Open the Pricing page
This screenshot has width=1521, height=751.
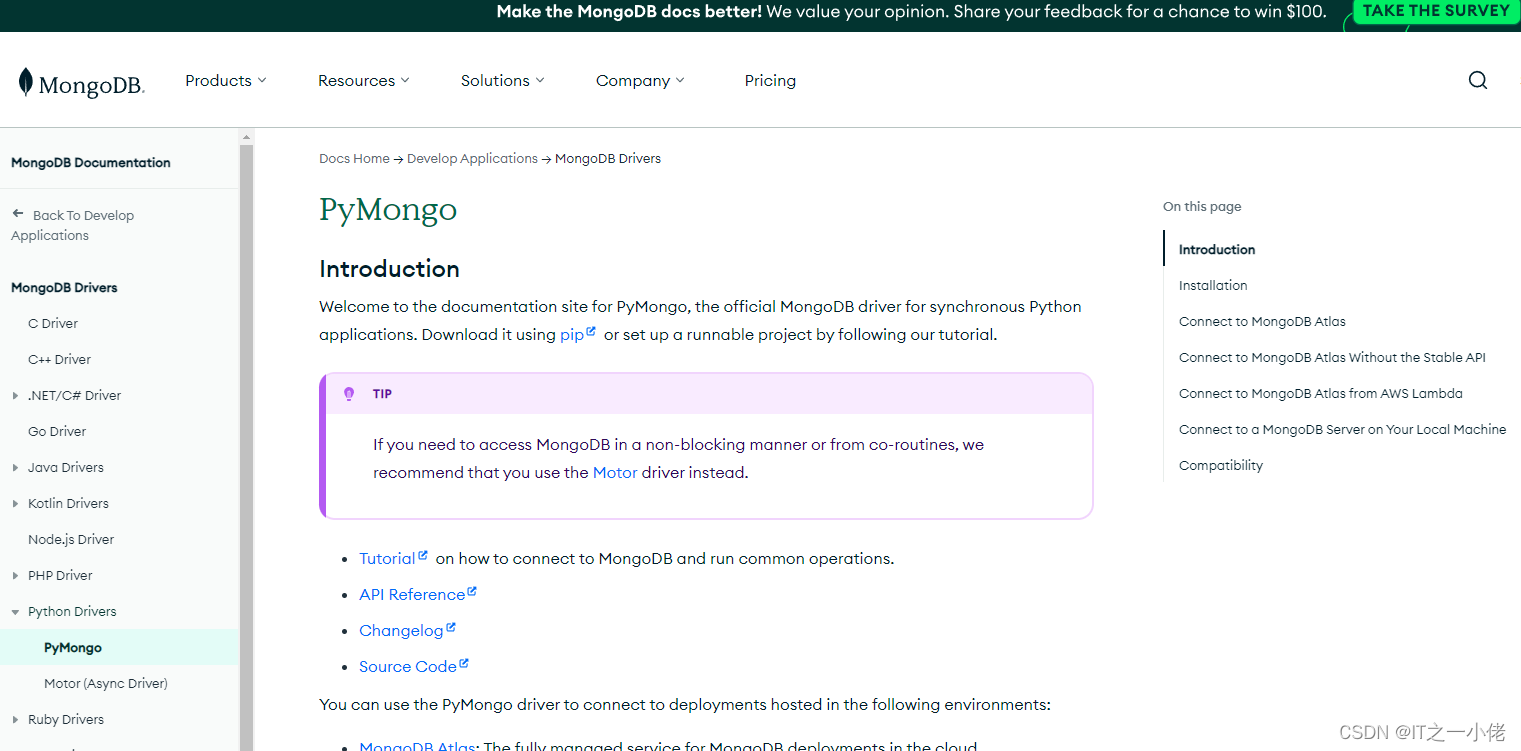point(770,81)
